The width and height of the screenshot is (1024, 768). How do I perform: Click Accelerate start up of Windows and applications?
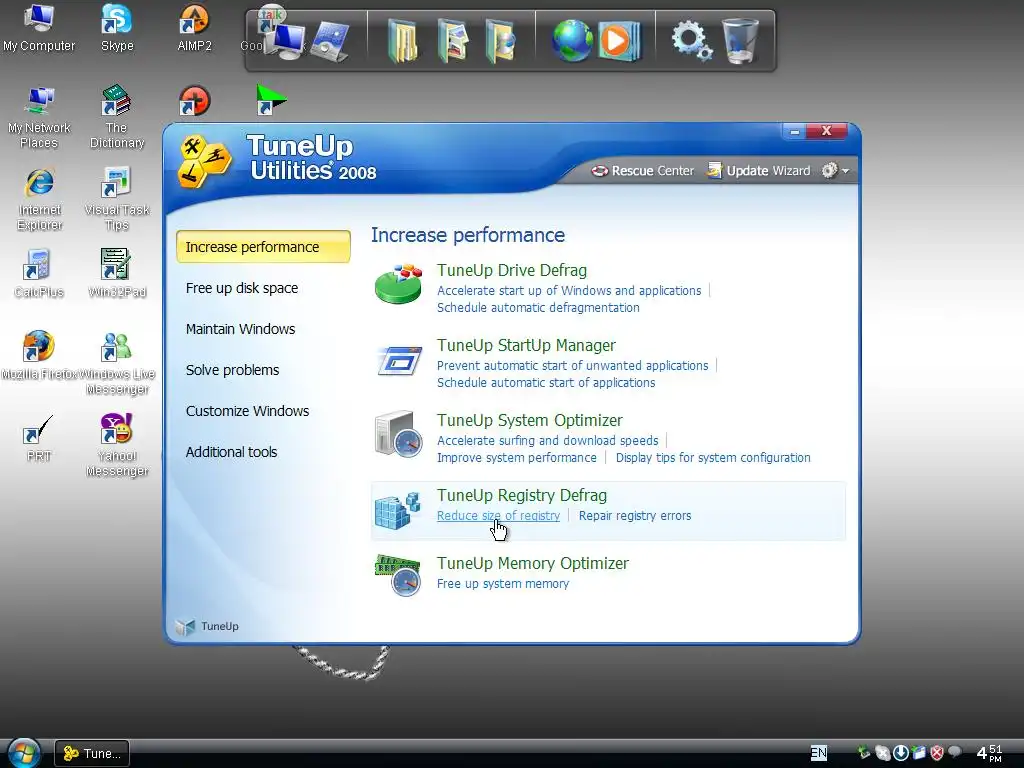[x=569, y=291]
